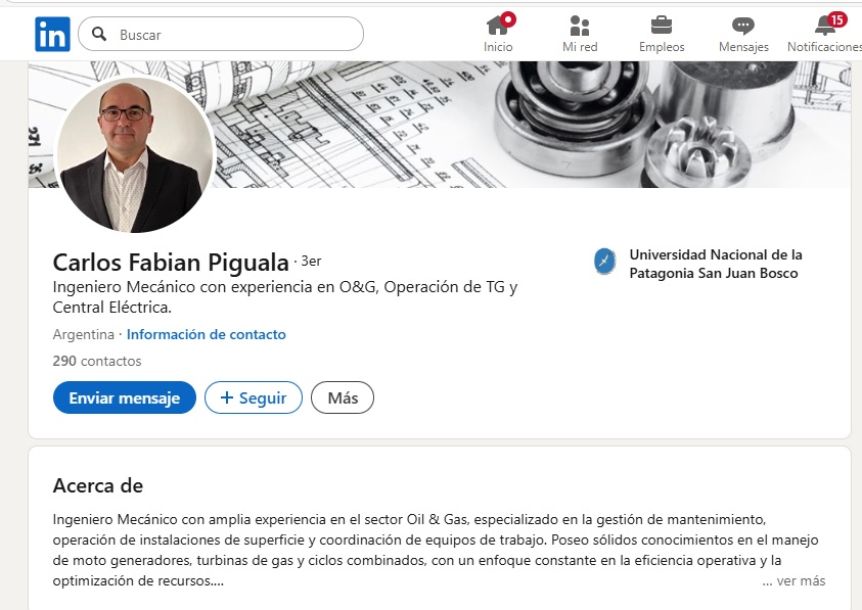Click the university logo icon
The height and width of the screenshot is (610, 862).
[x=605, y=261]
